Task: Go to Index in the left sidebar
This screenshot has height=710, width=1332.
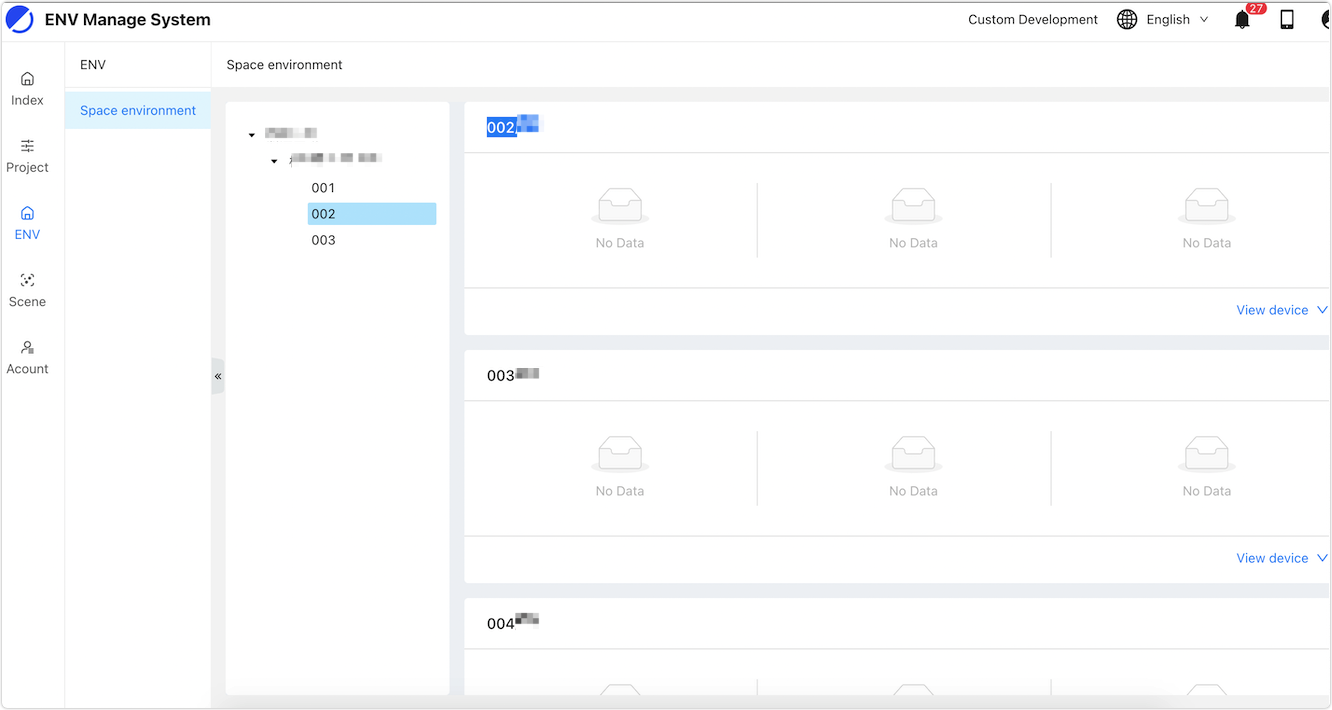Action: pyautogui.click(x=27, y=89)
